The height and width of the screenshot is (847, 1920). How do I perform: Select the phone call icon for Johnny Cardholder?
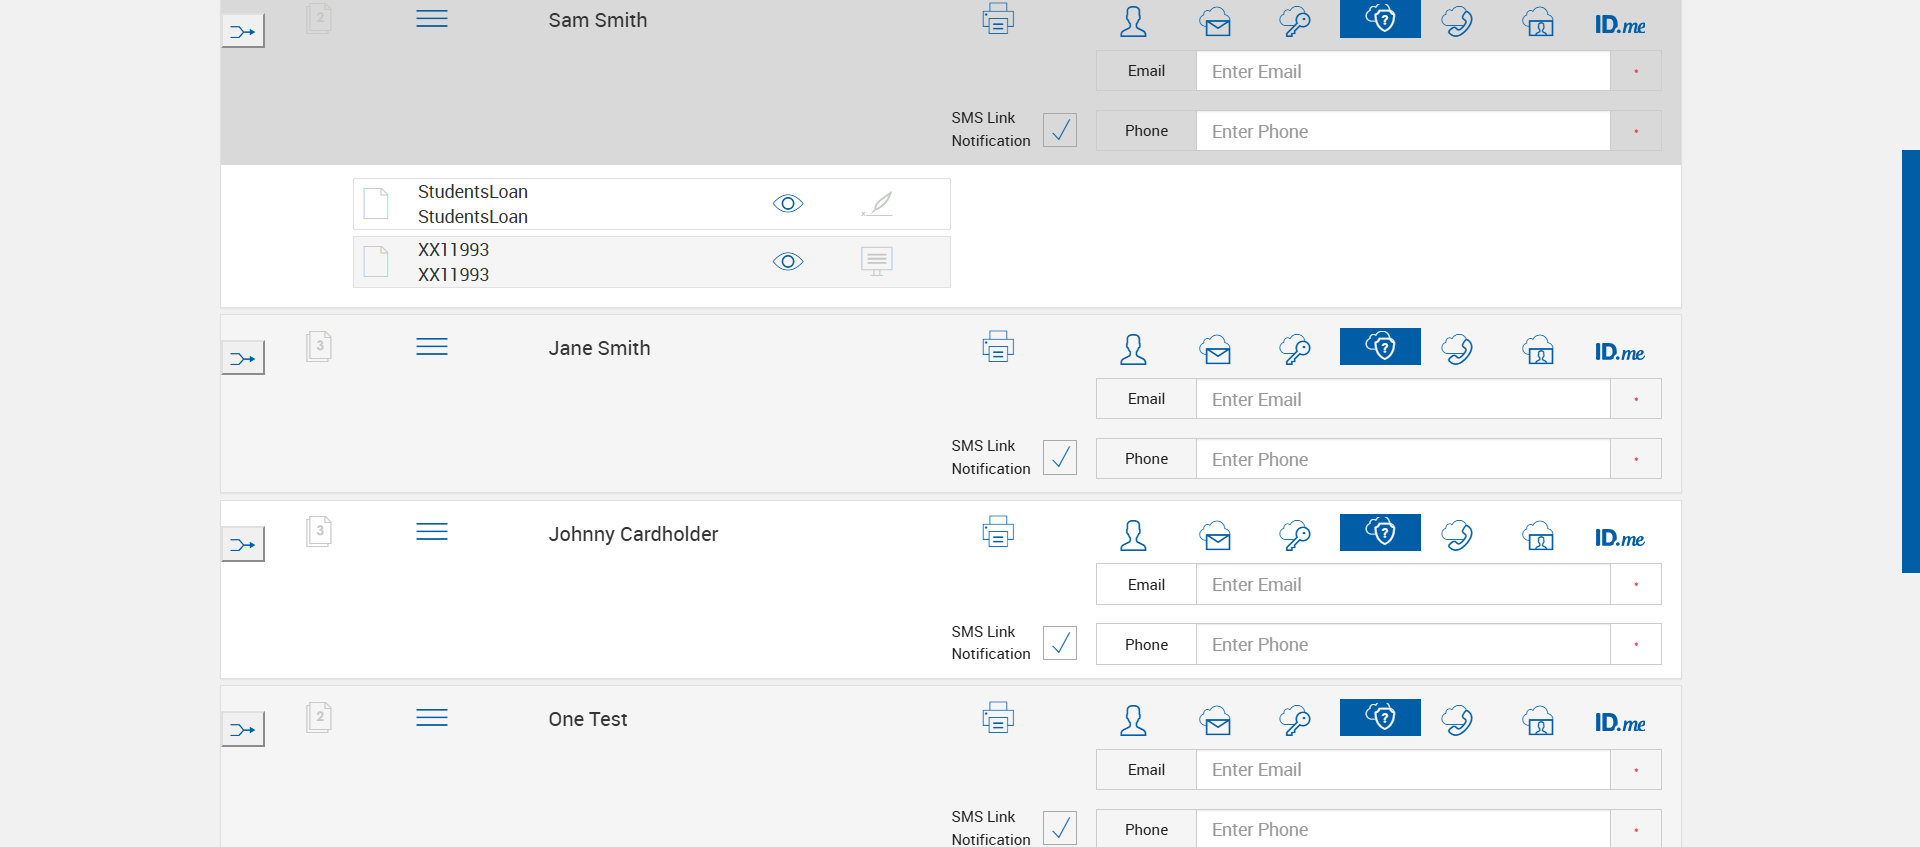pyautogui.click(x=1457, y=535)
